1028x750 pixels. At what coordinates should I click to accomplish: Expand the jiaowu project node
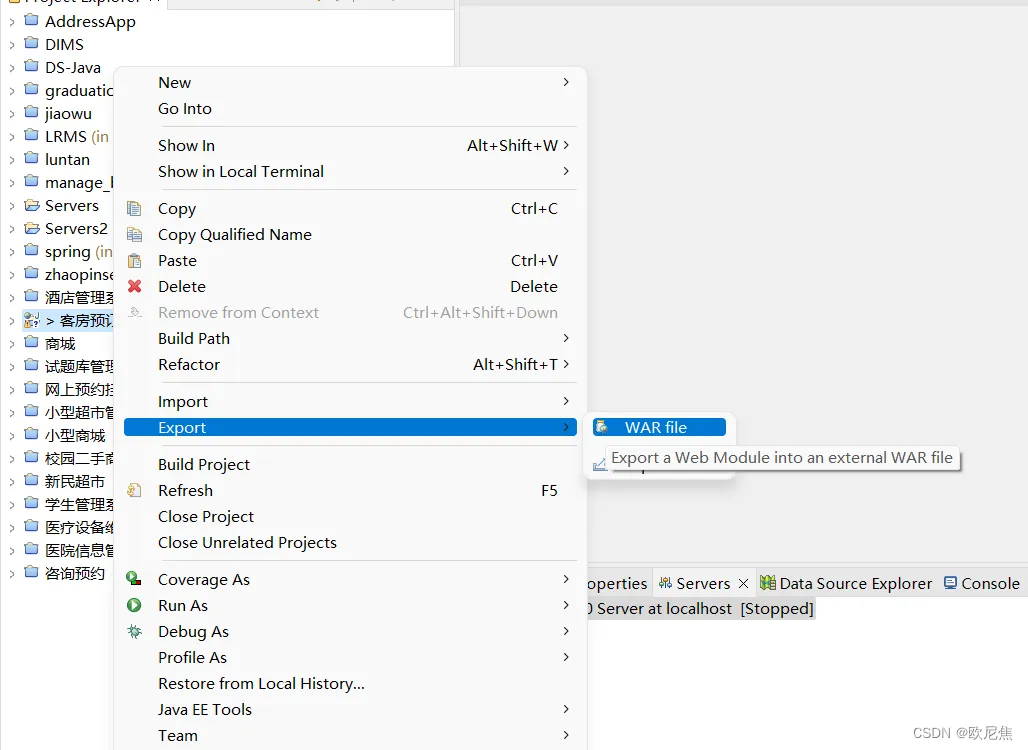(x=12, y=114)
